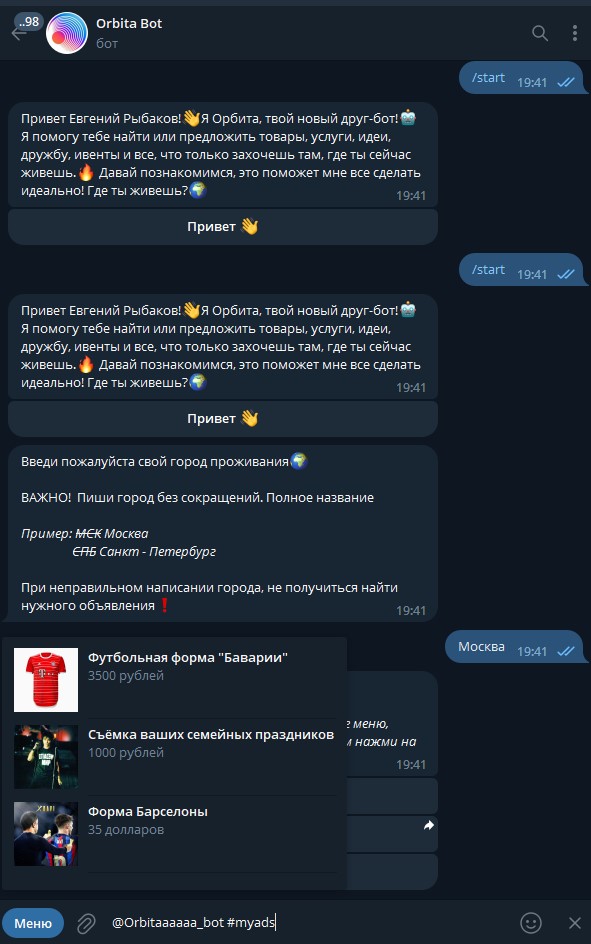Image resolution: width=591 pixels, height=944 pixels.
Task: Clear the inline query with the X icon
Action: pos(575,922)
